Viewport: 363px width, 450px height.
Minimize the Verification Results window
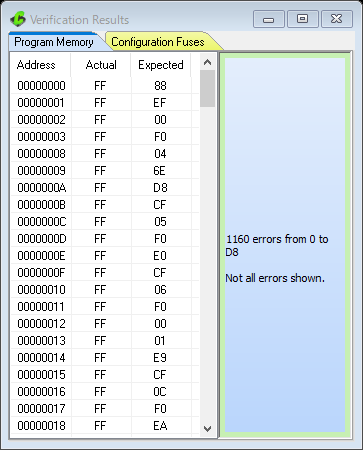pos(268,19)
